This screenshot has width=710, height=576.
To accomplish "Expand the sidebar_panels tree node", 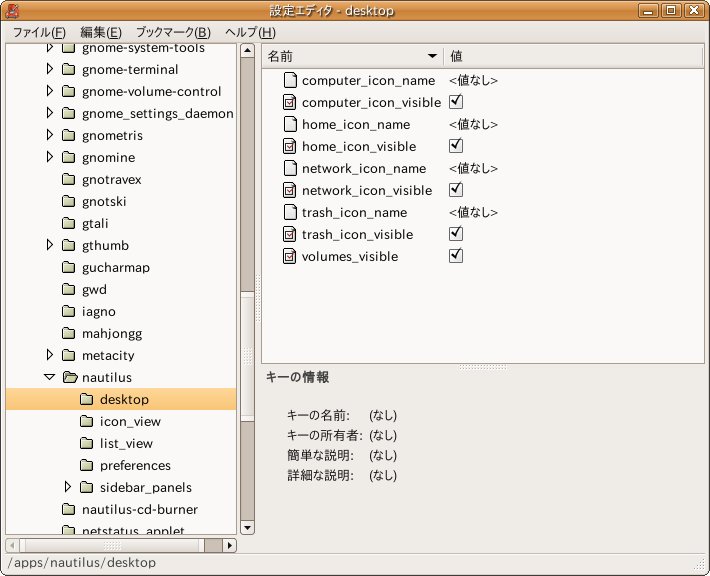I will pos(68,487).
